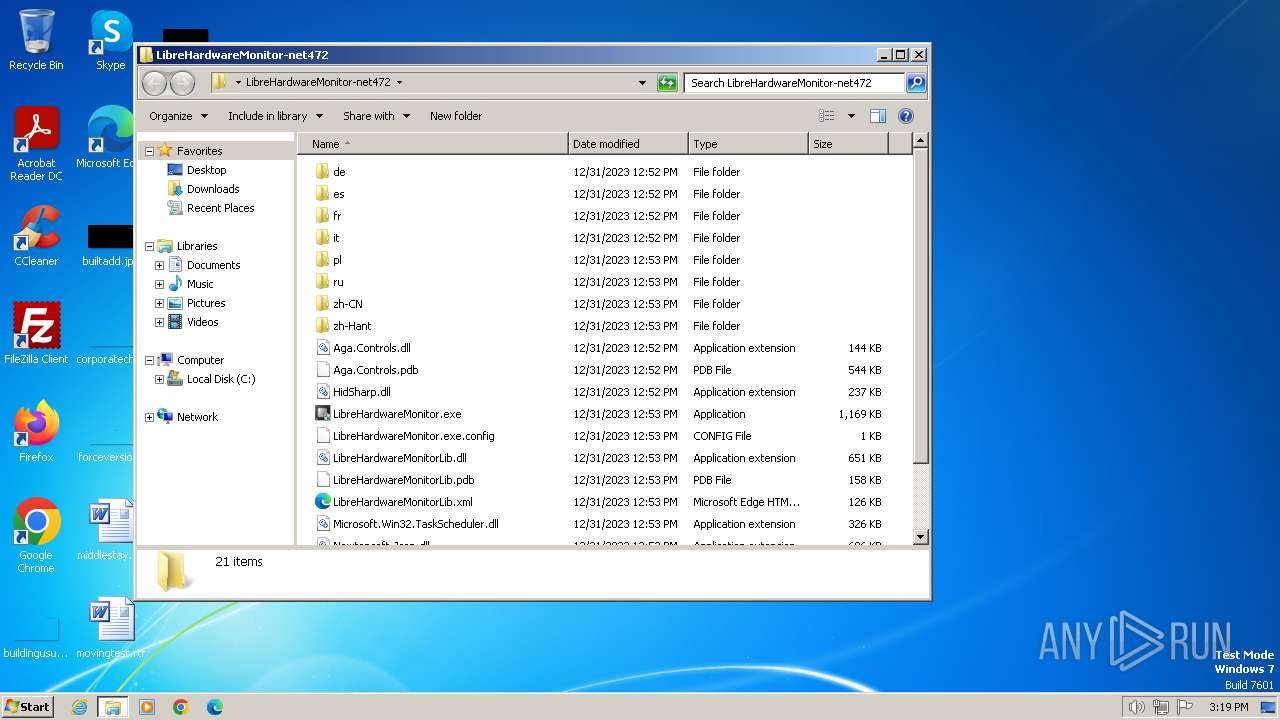Select the zh-Hant folder
1280x720 pixels.
tap(352, 326)
